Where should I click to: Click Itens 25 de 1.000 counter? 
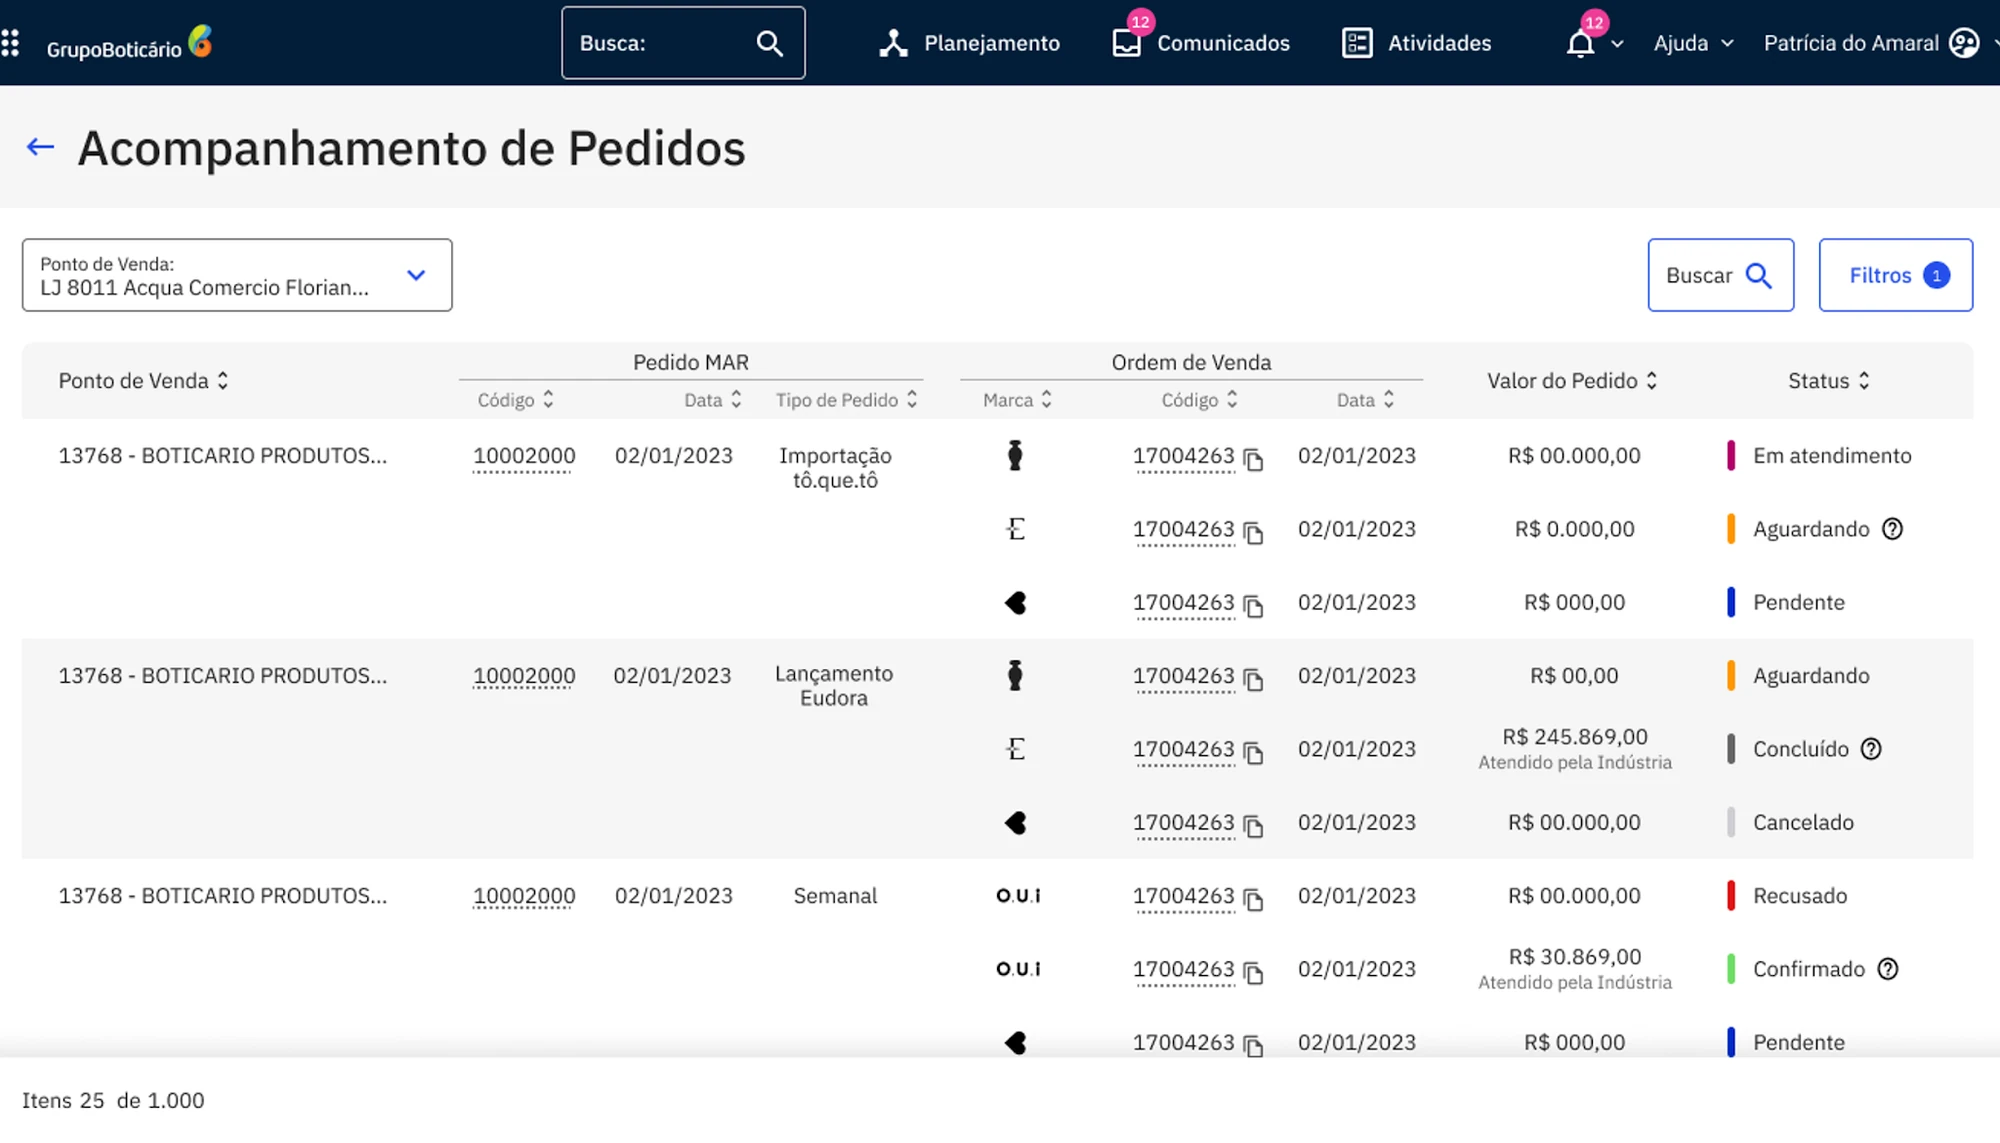pyautogui.click(x=113, y=1100)
